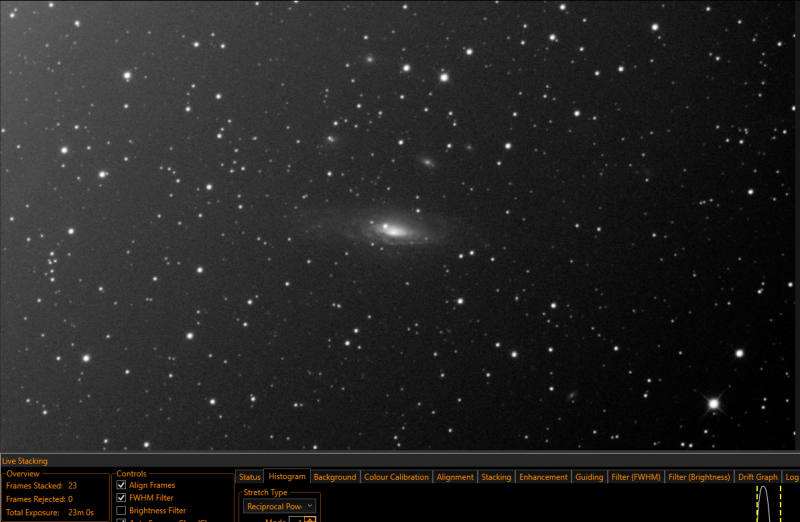Open the Status tab

249,477
